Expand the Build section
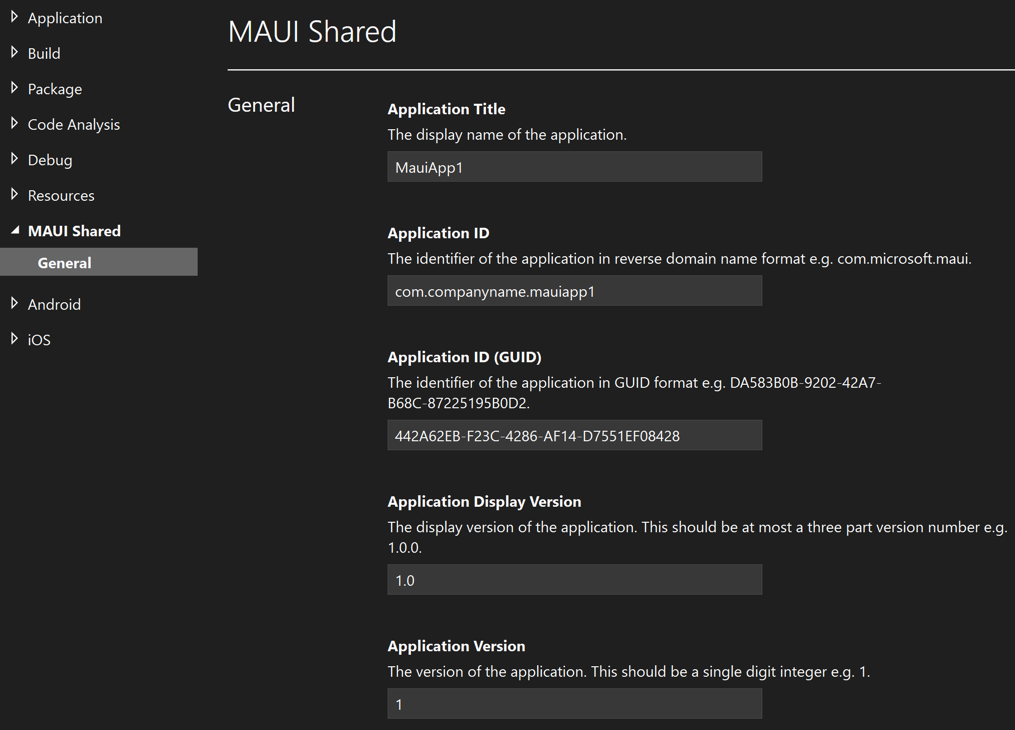Screen dimensions: 1015x730 pos(14,53)
